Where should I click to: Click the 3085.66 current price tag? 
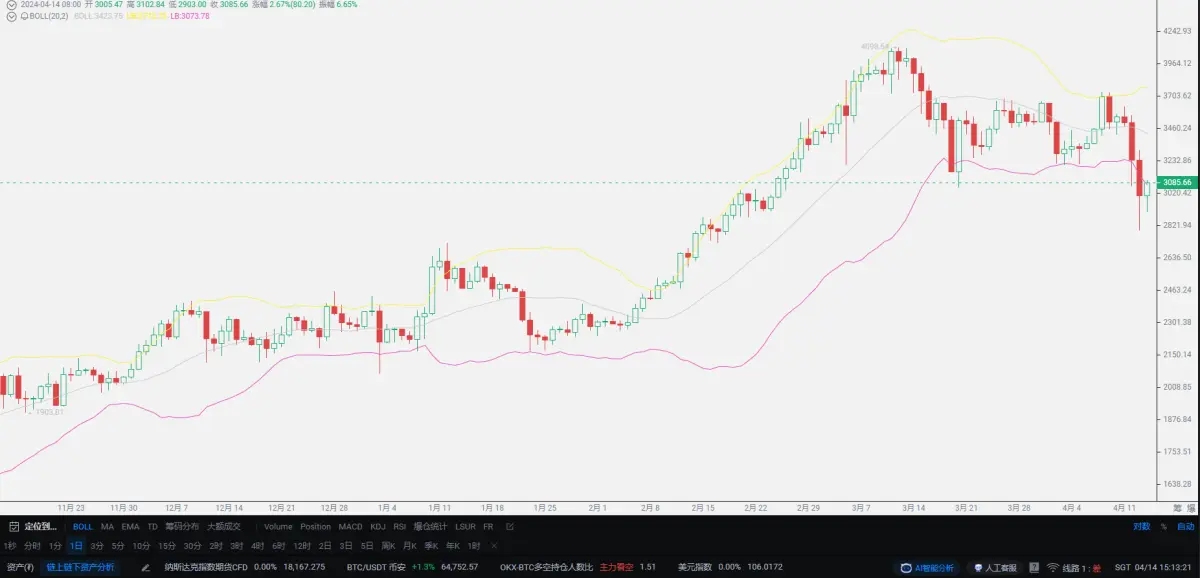1176,182
